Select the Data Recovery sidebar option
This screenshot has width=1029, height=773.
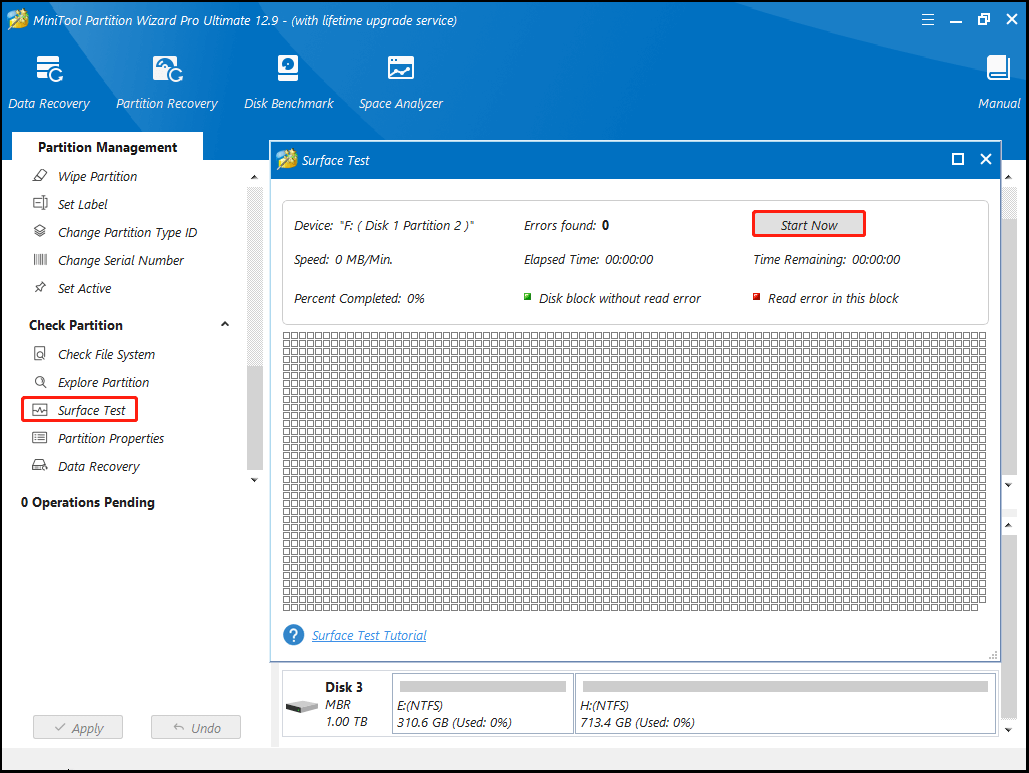[98, 466]
